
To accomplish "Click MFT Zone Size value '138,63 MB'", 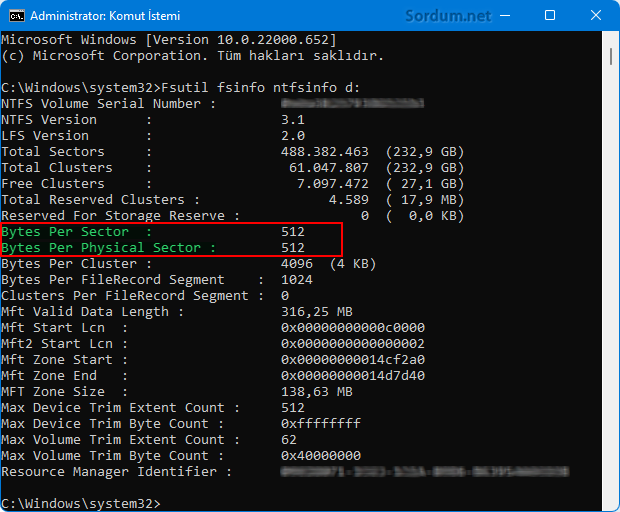I will pyautogui.click(x=317, y=392).
